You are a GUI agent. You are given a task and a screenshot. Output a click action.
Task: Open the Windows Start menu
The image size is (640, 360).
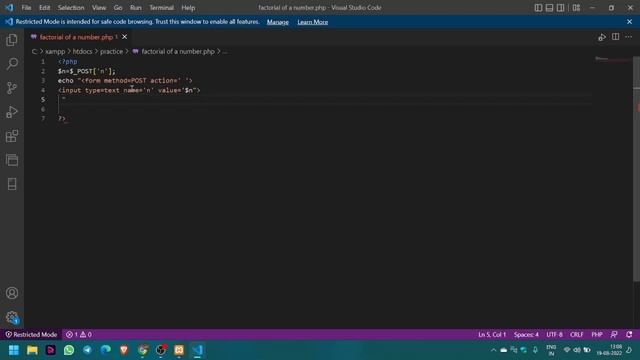tap(14, 350)
